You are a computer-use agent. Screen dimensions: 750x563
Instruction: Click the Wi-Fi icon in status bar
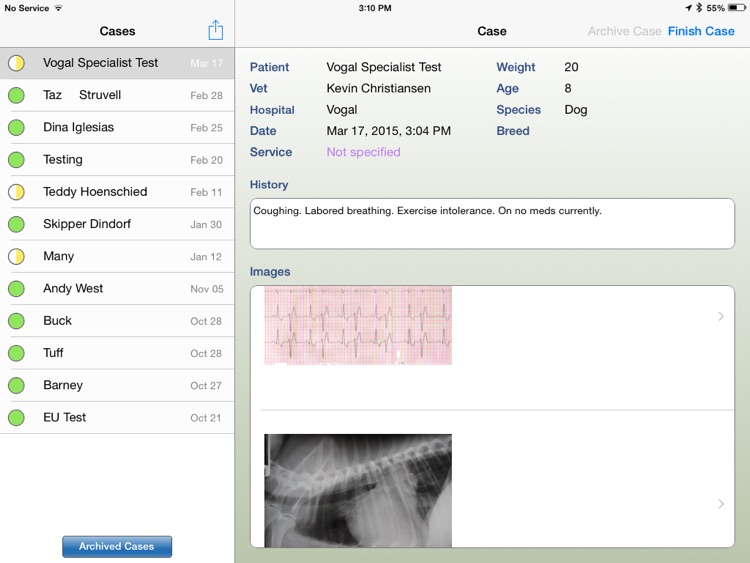pos(58,8)
